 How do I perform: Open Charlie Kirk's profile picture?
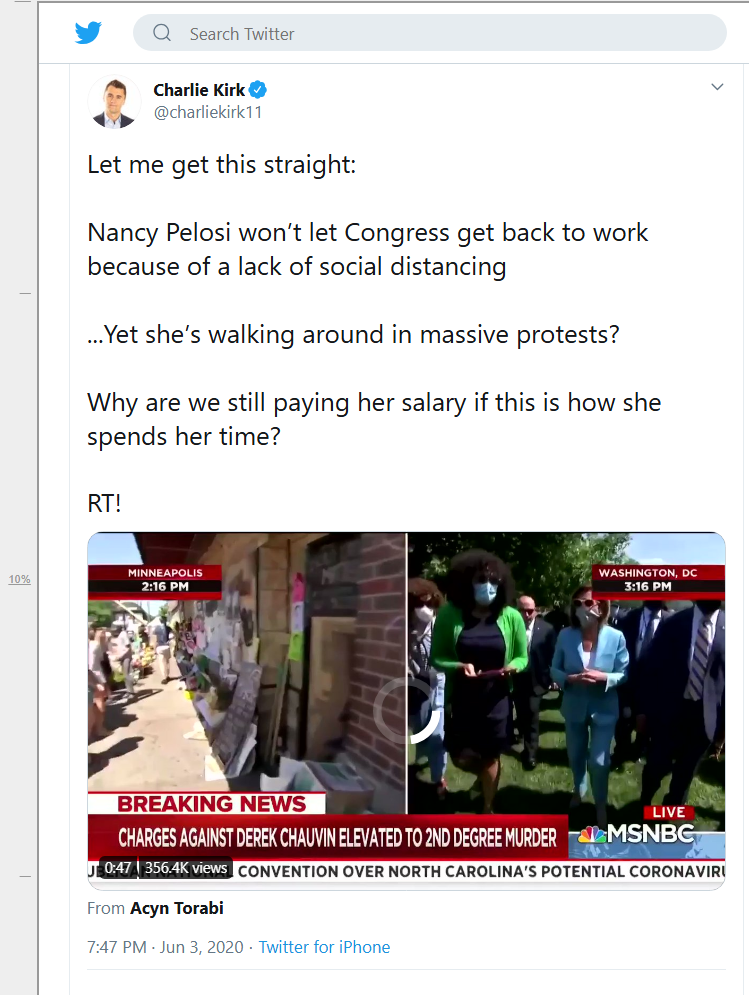(x=114, y=102)
